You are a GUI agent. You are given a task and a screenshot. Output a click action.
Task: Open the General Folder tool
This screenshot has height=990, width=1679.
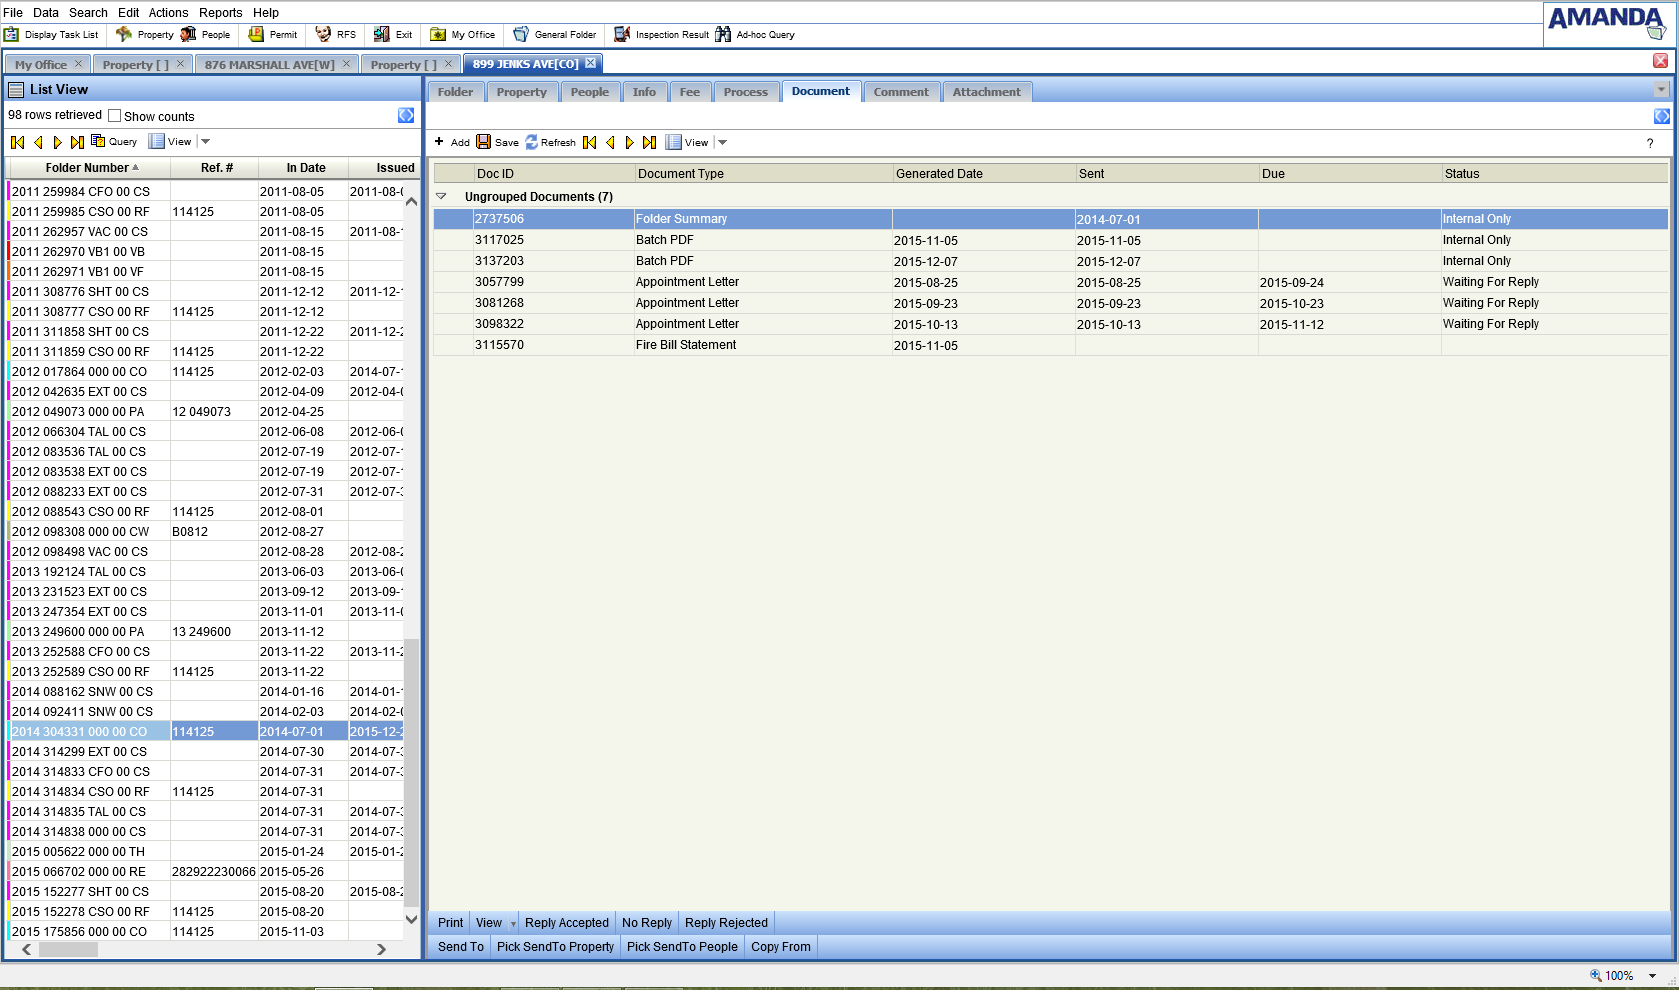[x=555, y=35]
